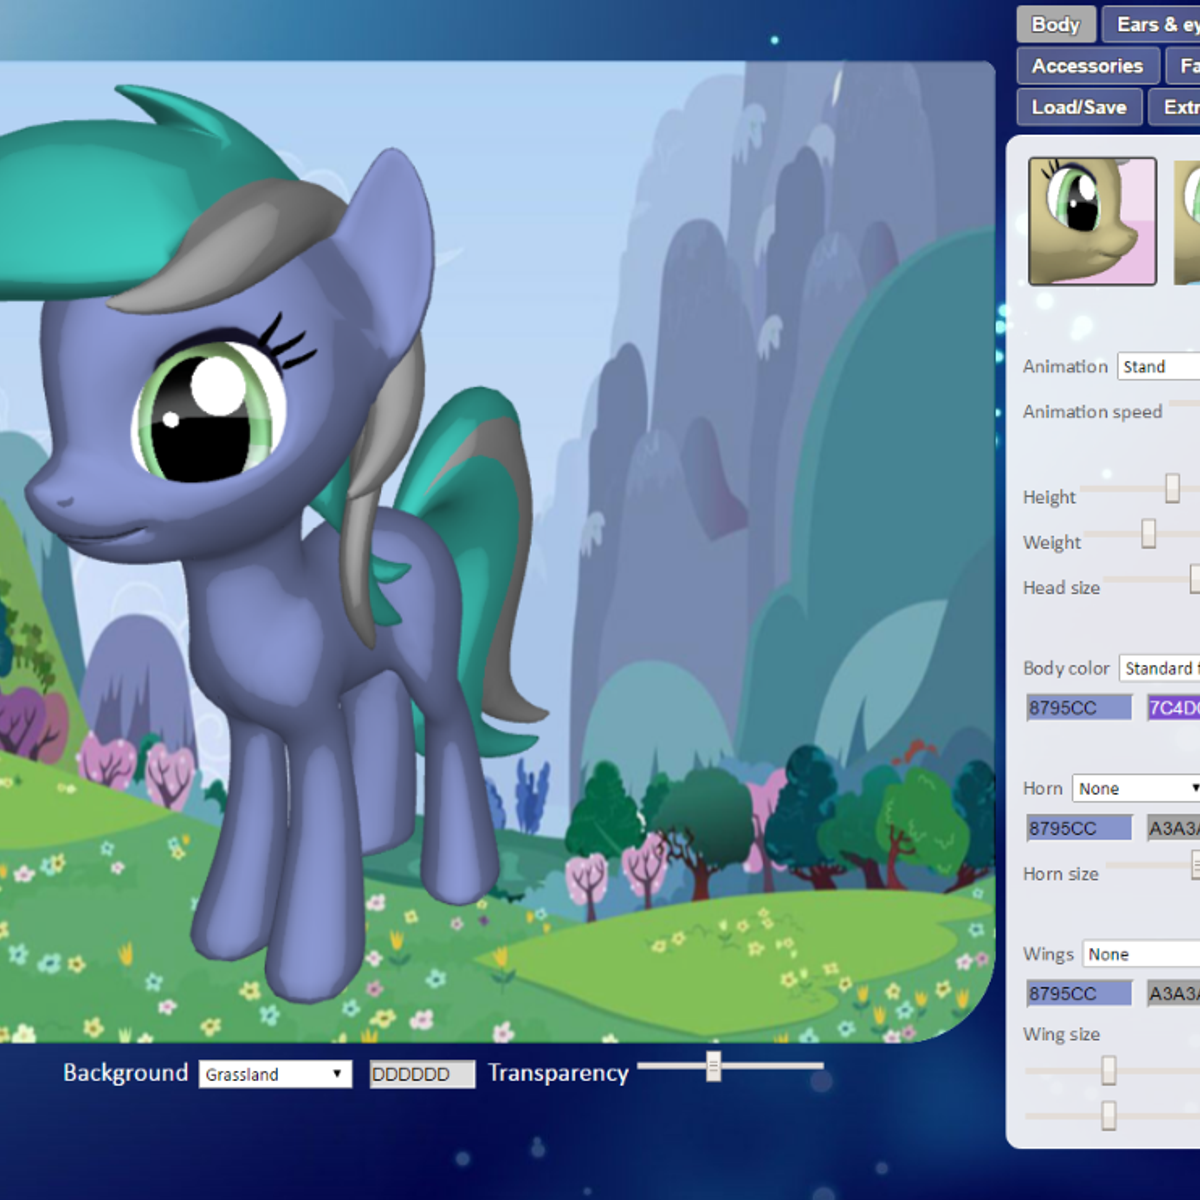Viewport: 1200px width, 1200px height.
Task: Open the Background dropdown showing Grassland
Action: 275,1073
